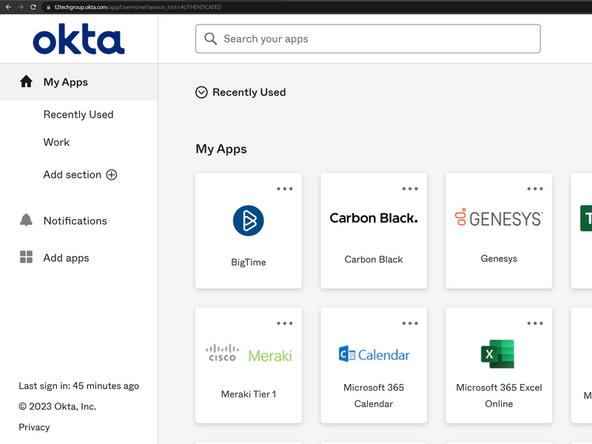This screenshot has height=444, width=592.
Task: Focus the Search your apps field
Action: point(368,39)
